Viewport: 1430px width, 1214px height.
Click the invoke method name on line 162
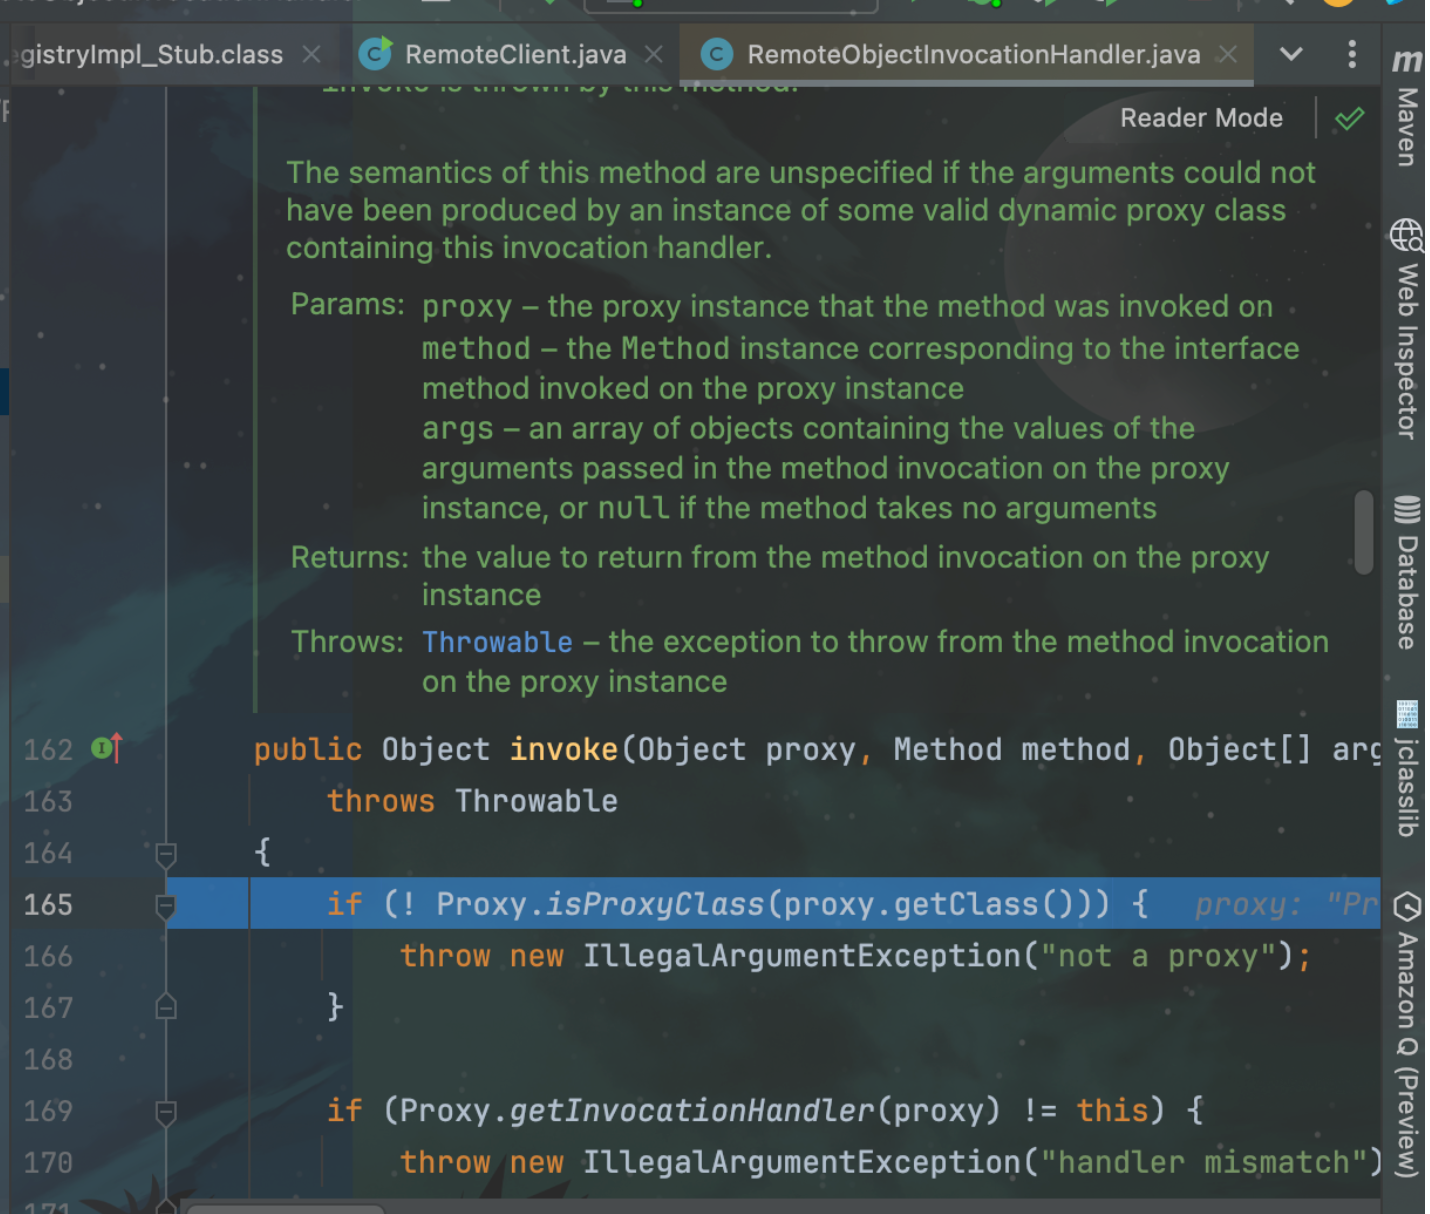coord(564,749)
